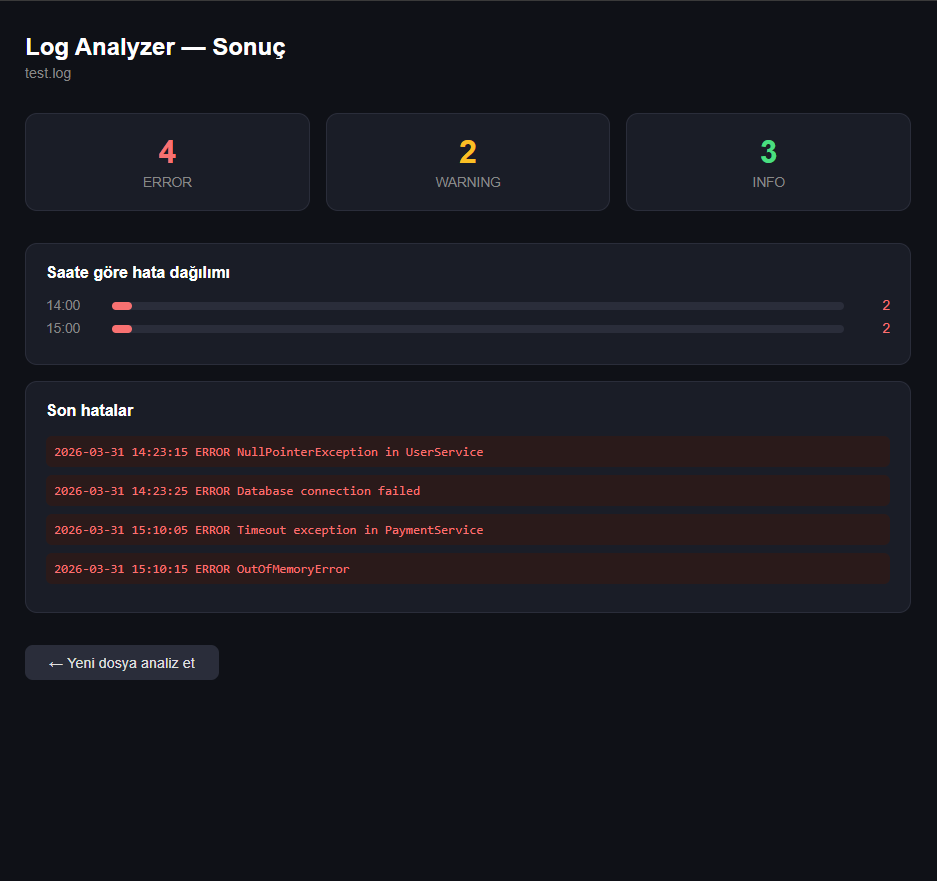Viewport: 937px width, 881px height.
Task: Click the error count 2 beside the 15:00 bar
Action: click(x=886, y=328)
